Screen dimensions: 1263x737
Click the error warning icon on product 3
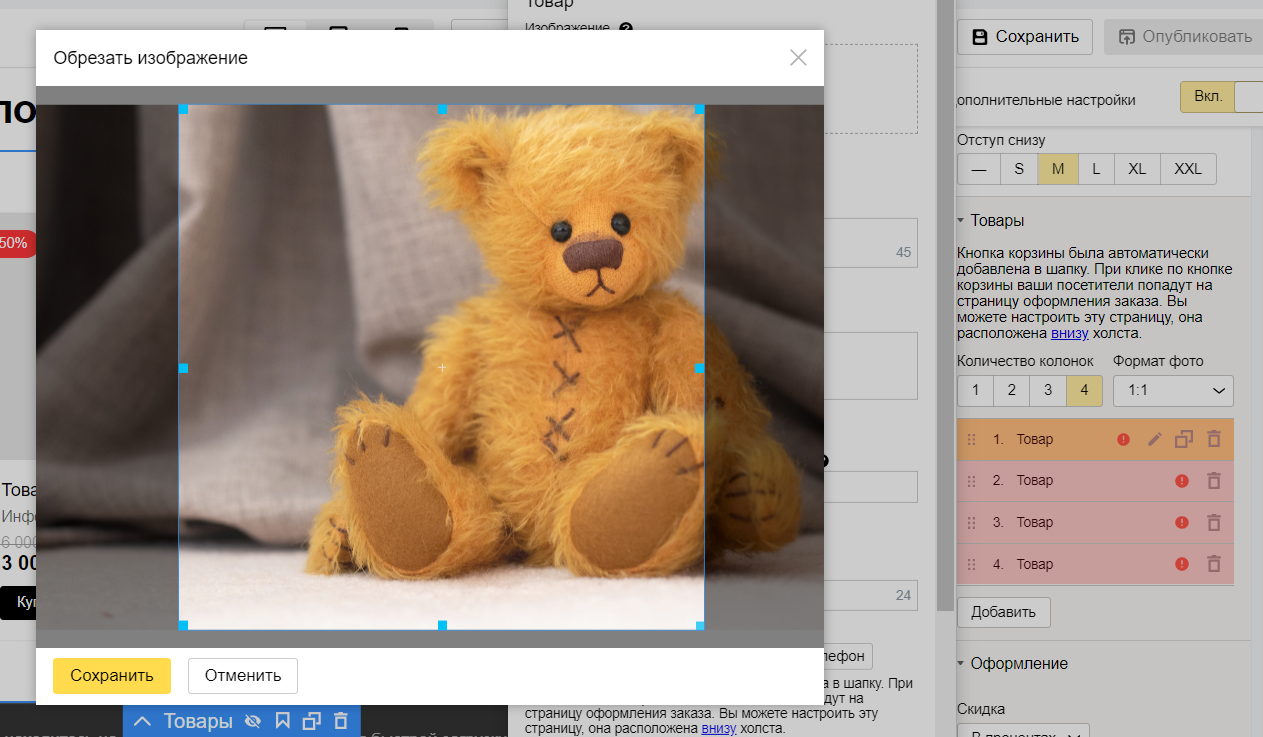1182,522
